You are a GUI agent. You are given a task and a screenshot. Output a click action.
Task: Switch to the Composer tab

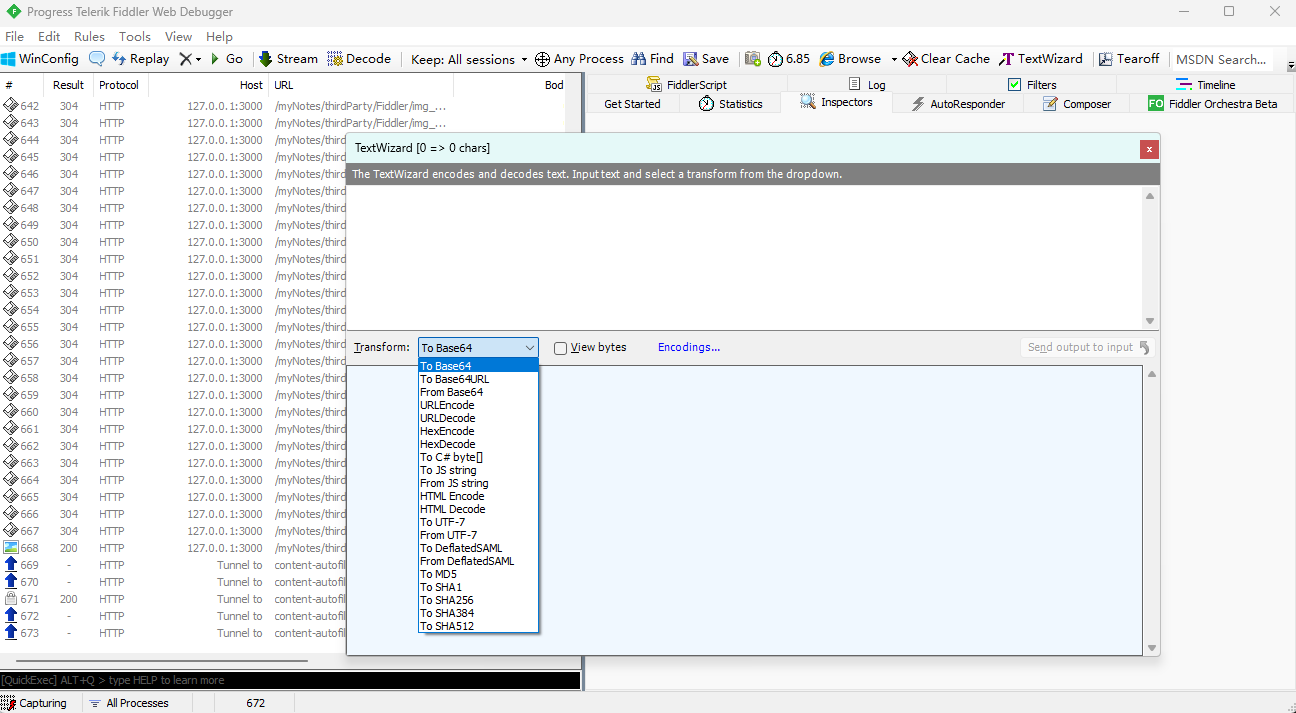(x=1077, y=104)
